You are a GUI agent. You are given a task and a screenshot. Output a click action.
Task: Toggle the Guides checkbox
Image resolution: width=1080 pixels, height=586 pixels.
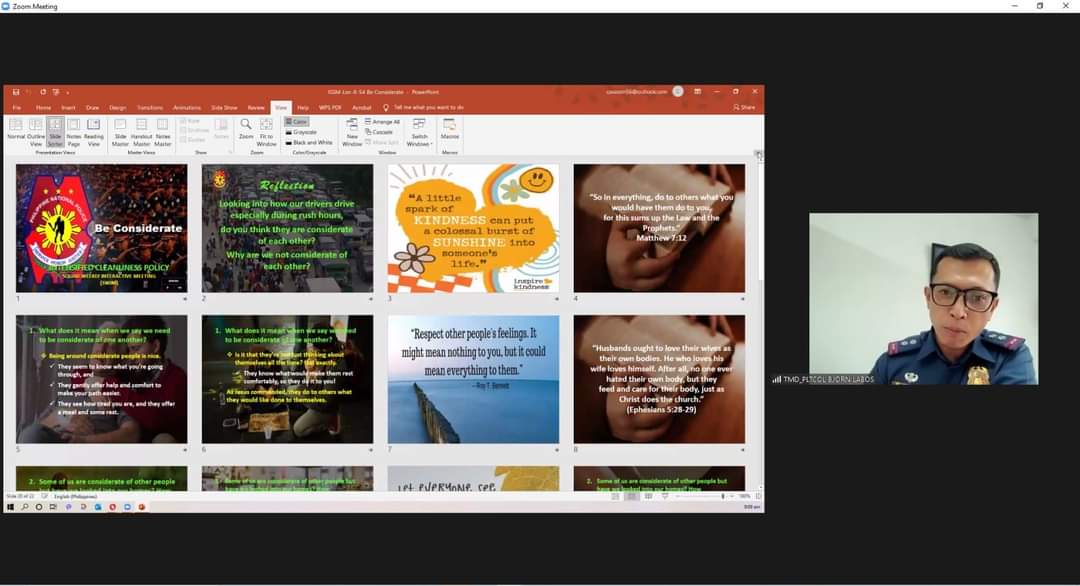tap(193, 139)
